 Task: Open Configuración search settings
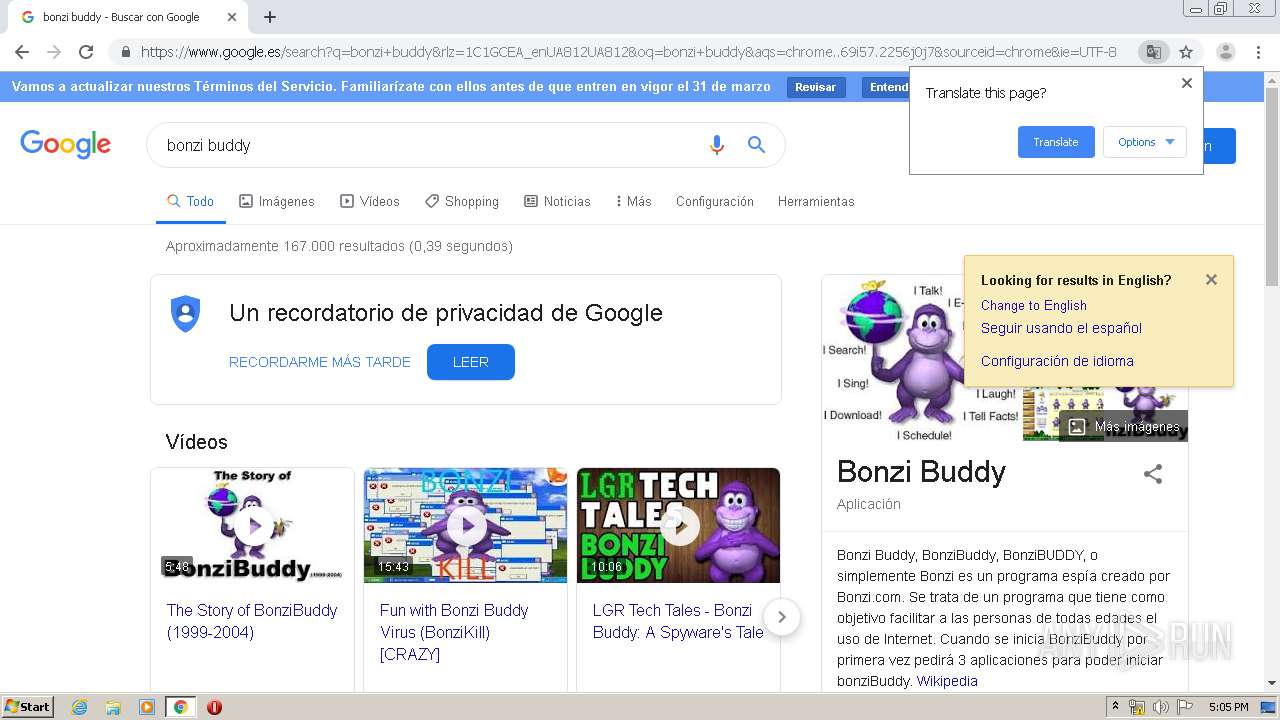tap(715, 201)
